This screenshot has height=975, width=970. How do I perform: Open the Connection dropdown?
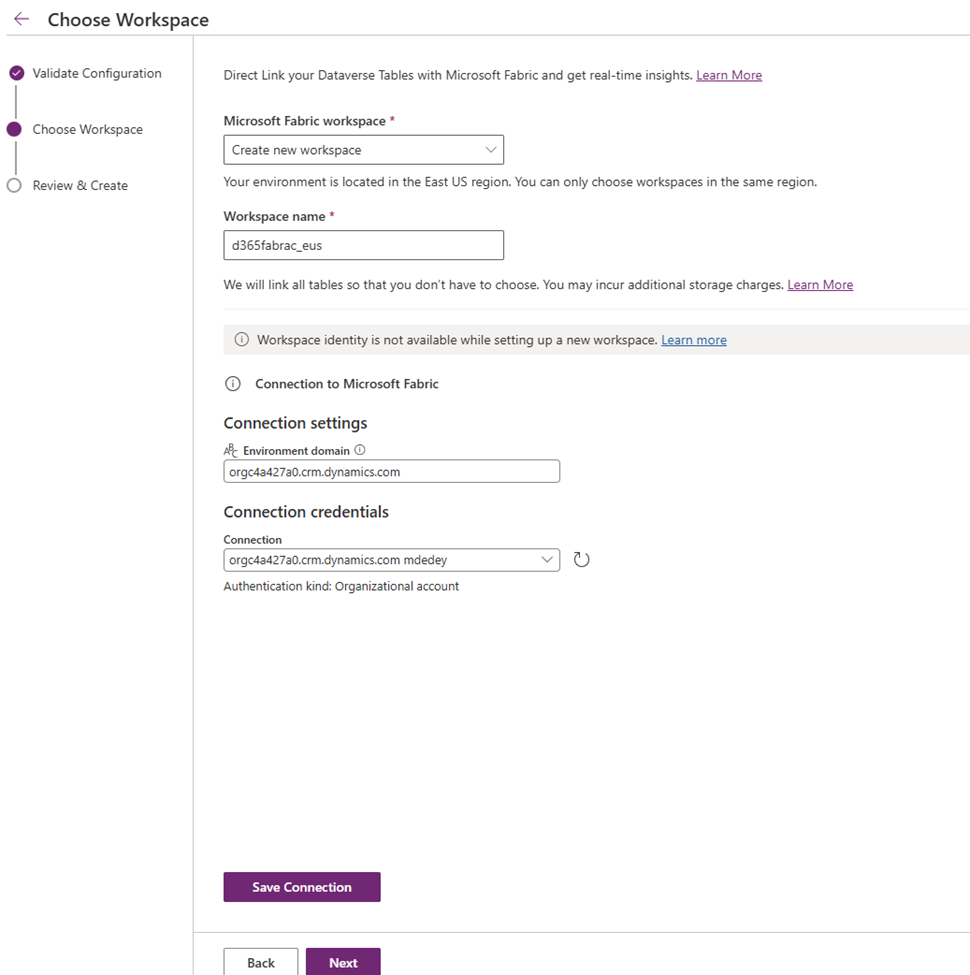coord(391,559)
